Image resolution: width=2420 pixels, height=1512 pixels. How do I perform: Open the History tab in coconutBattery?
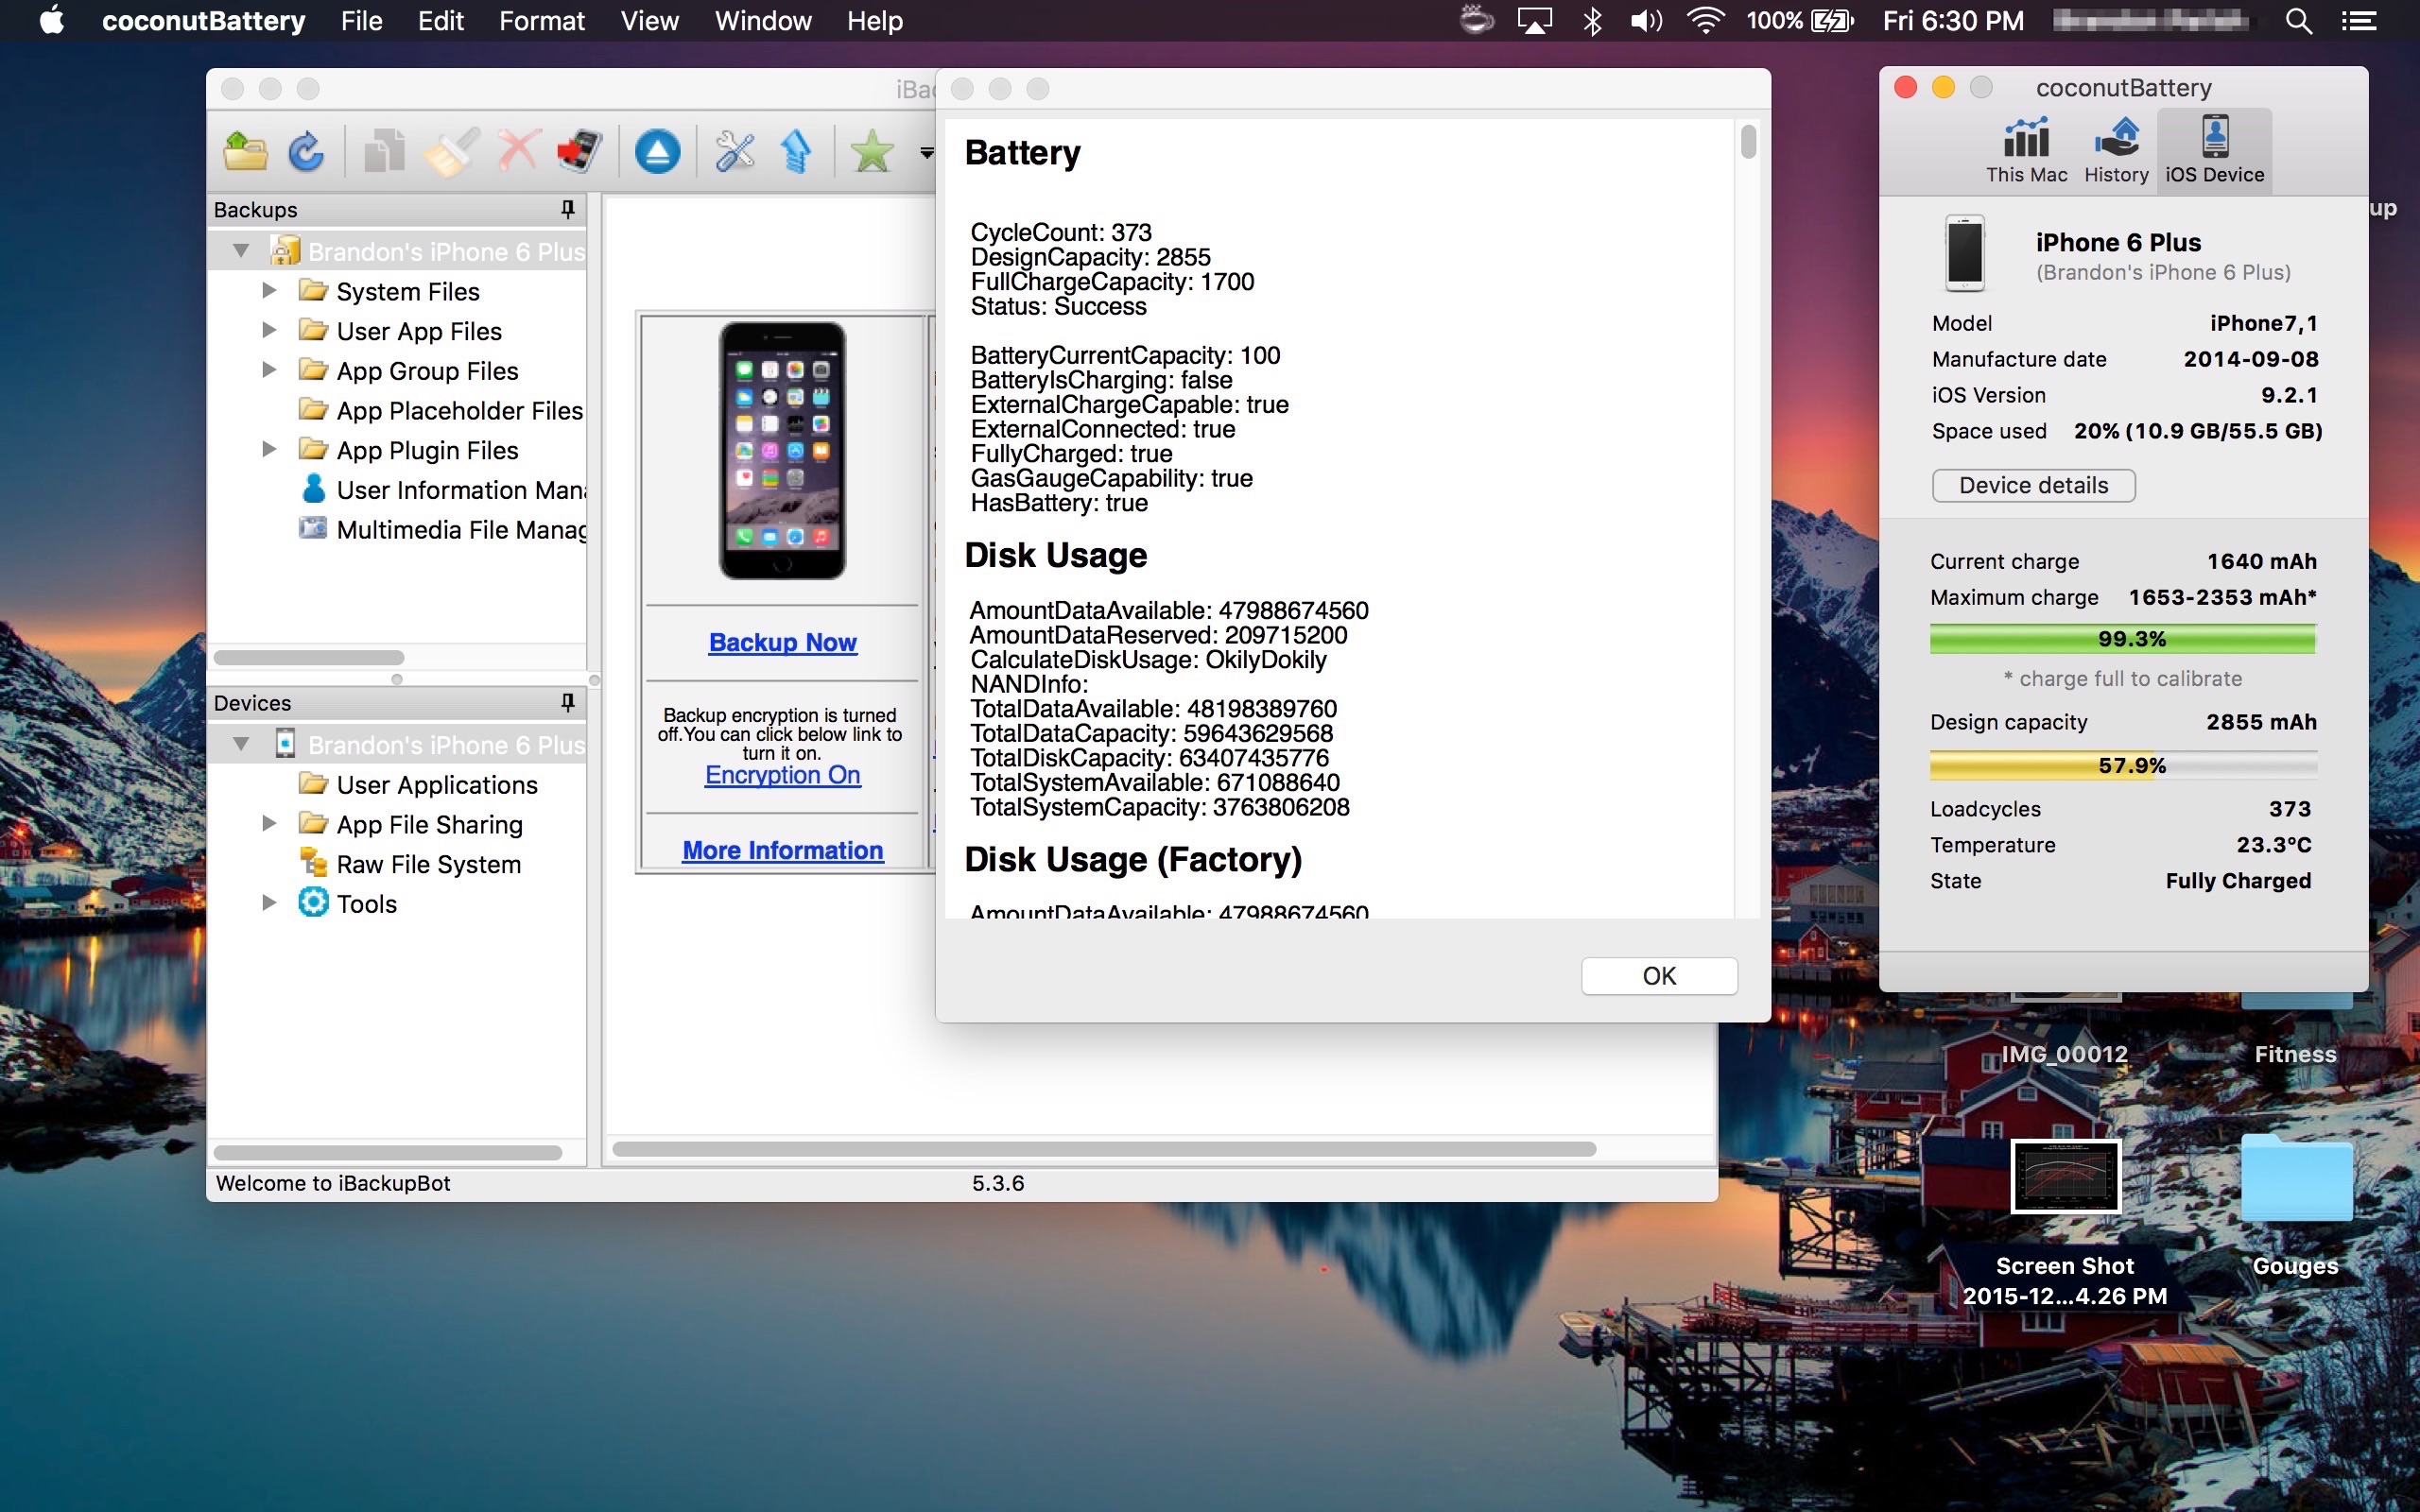[x=2116, y=150]
